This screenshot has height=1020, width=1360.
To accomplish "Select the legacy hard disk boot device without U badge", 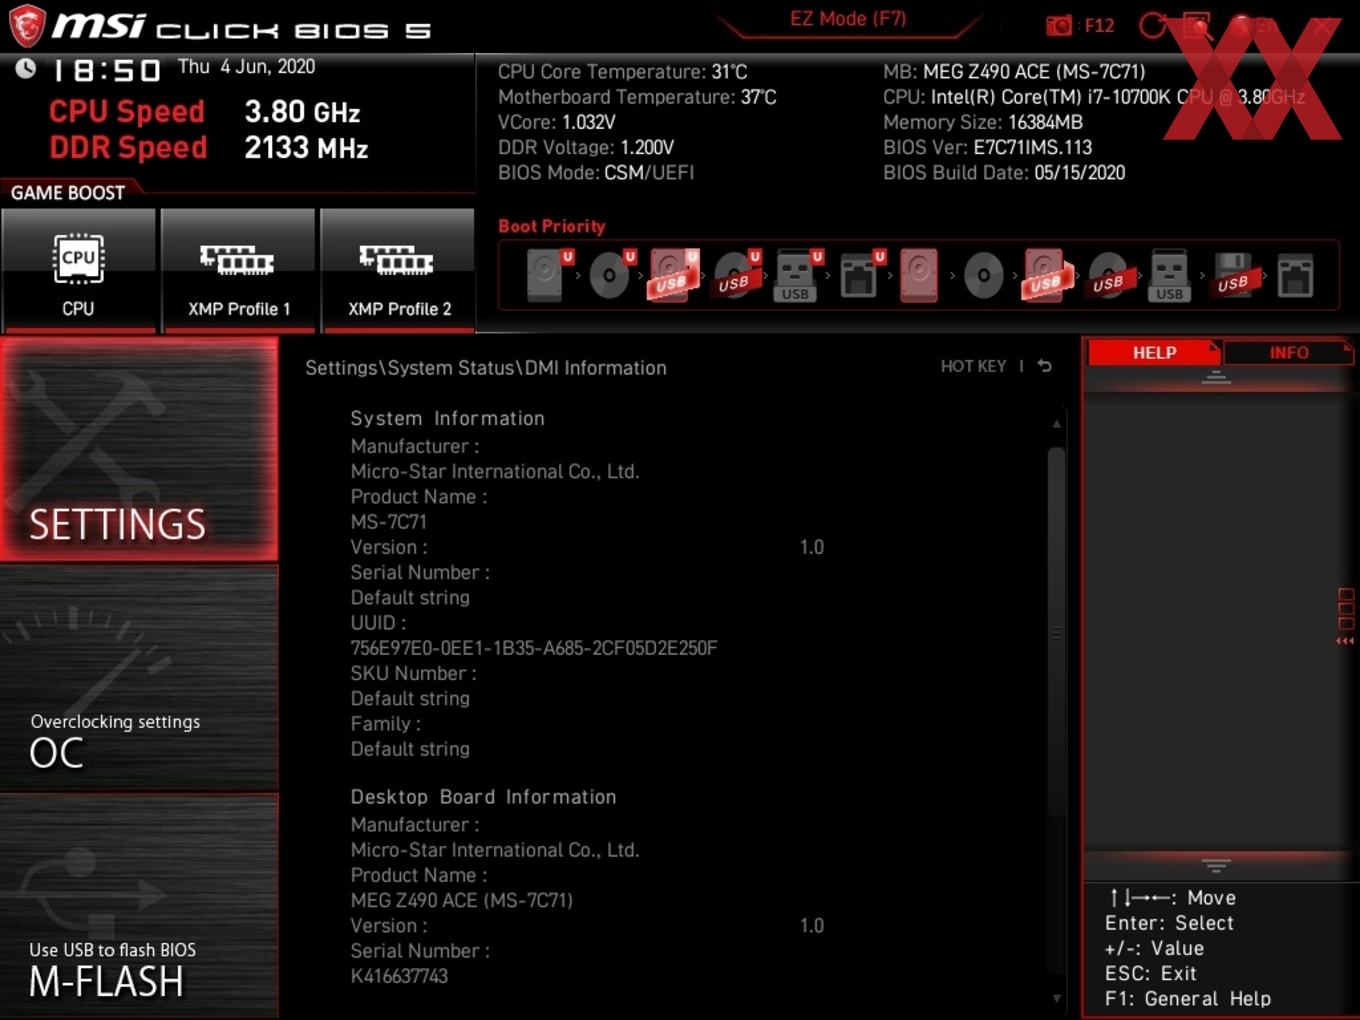I will point(919,274).
